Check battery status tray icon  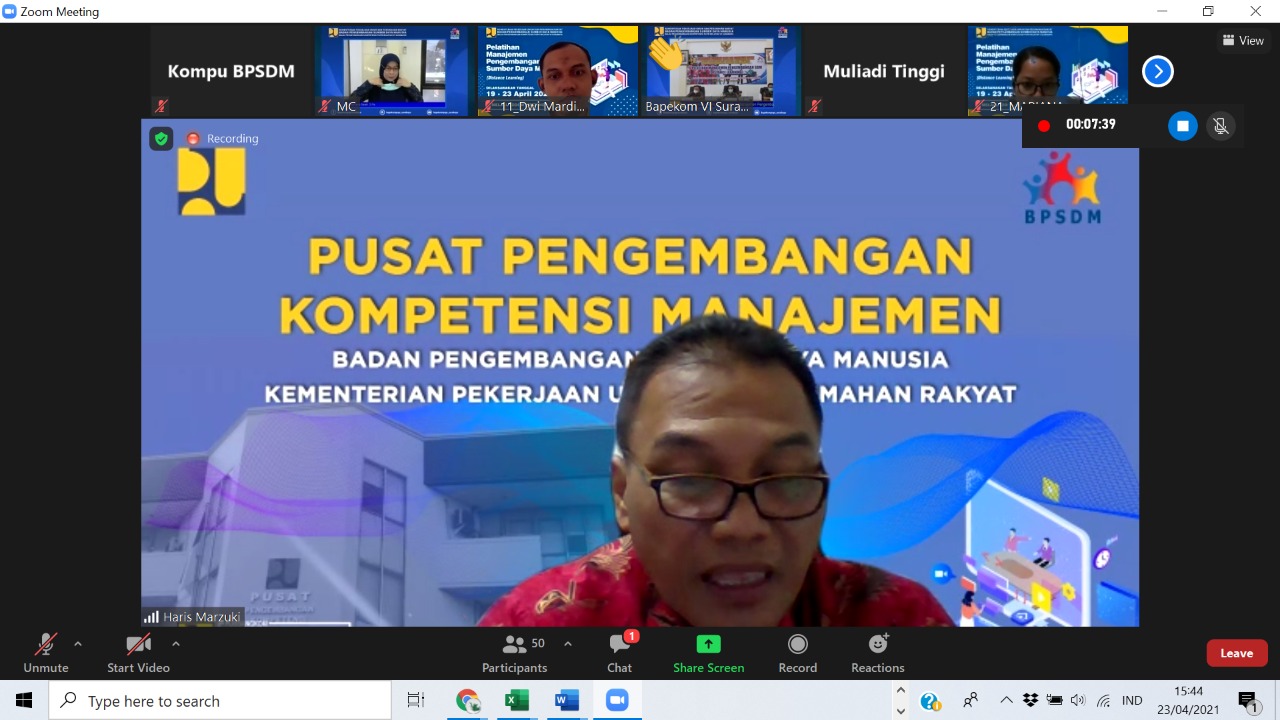(x=1054, y=700)
